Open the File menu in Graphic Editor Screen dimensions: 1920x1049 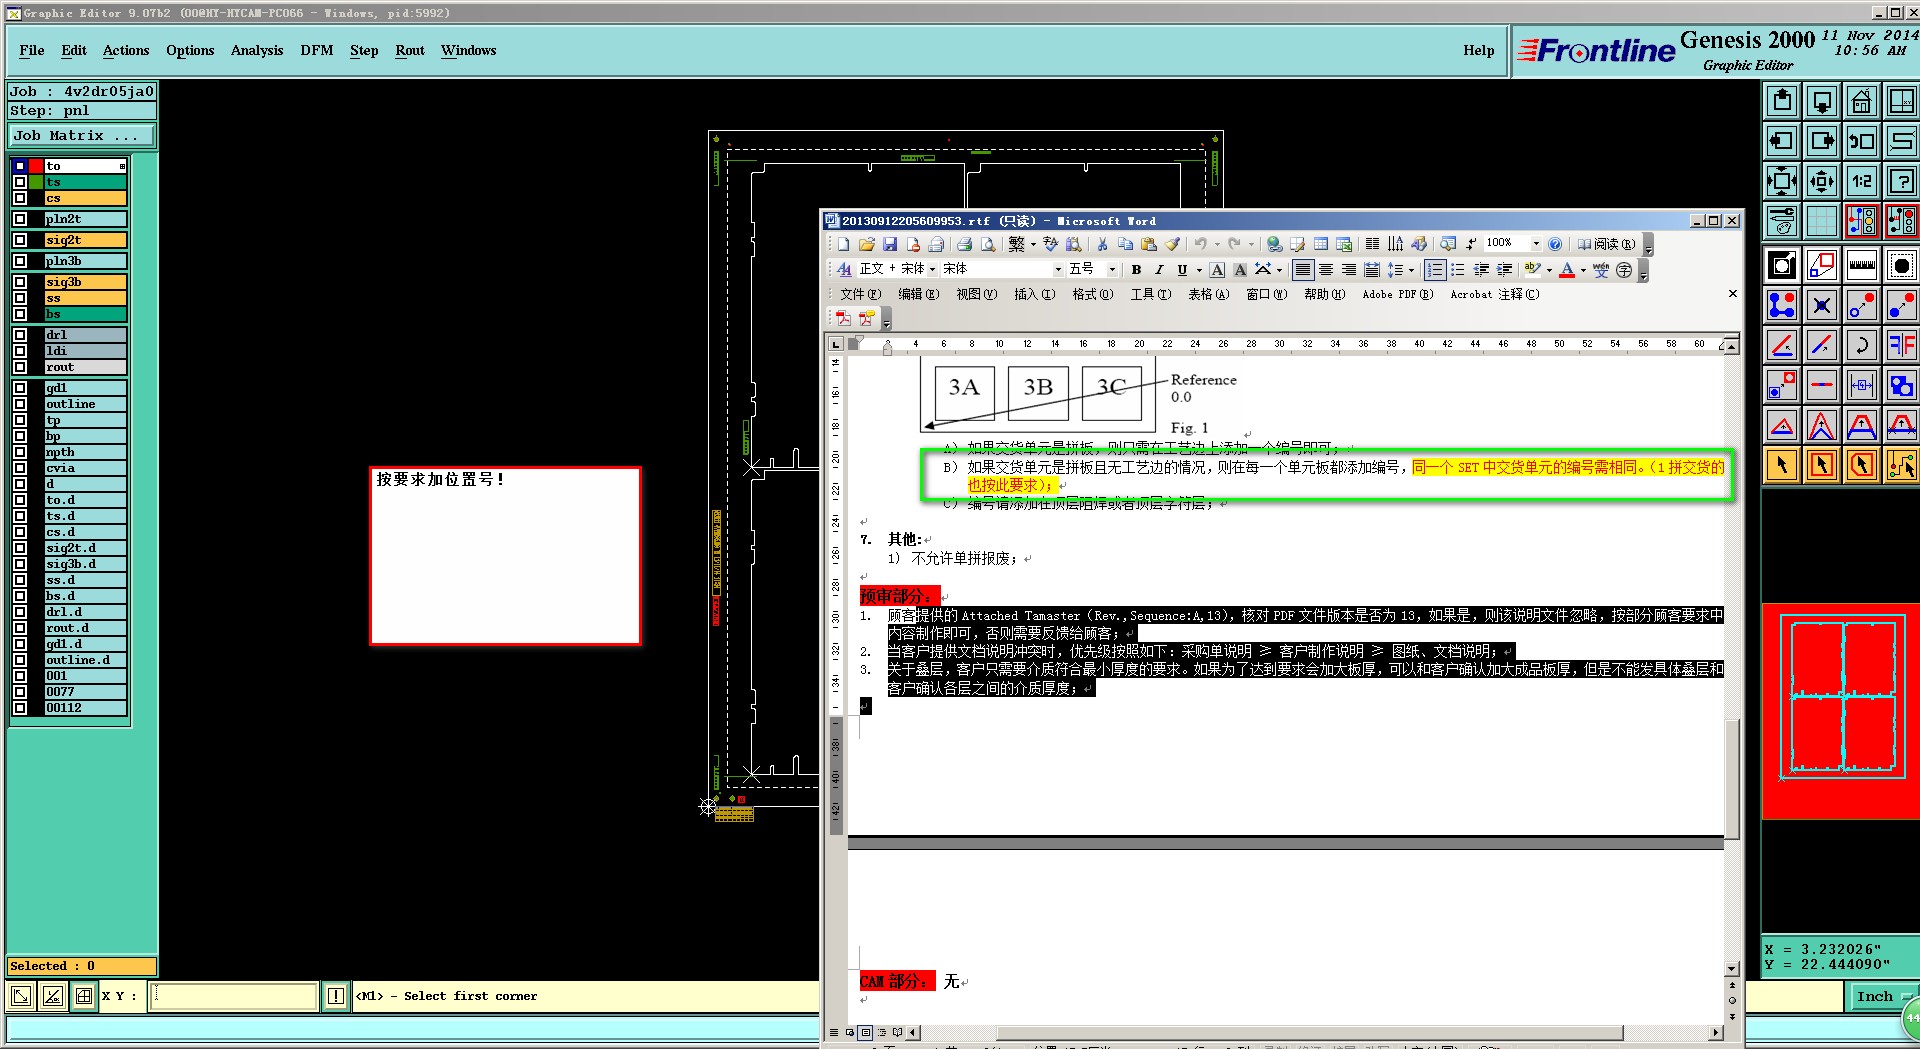(x=32, y=51)
